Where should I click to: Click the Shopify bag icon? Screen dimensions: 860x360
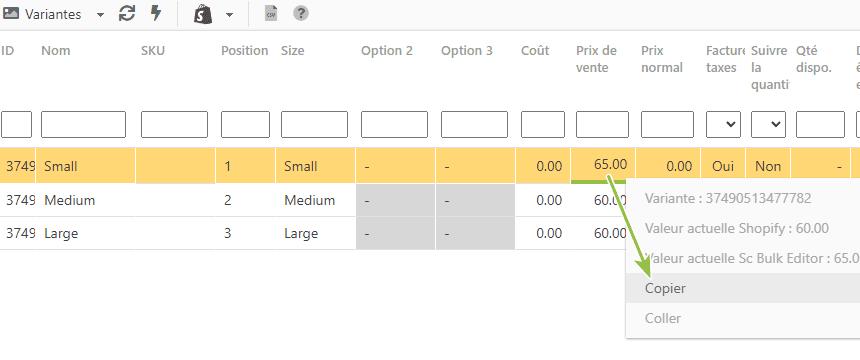pos(203,14)
